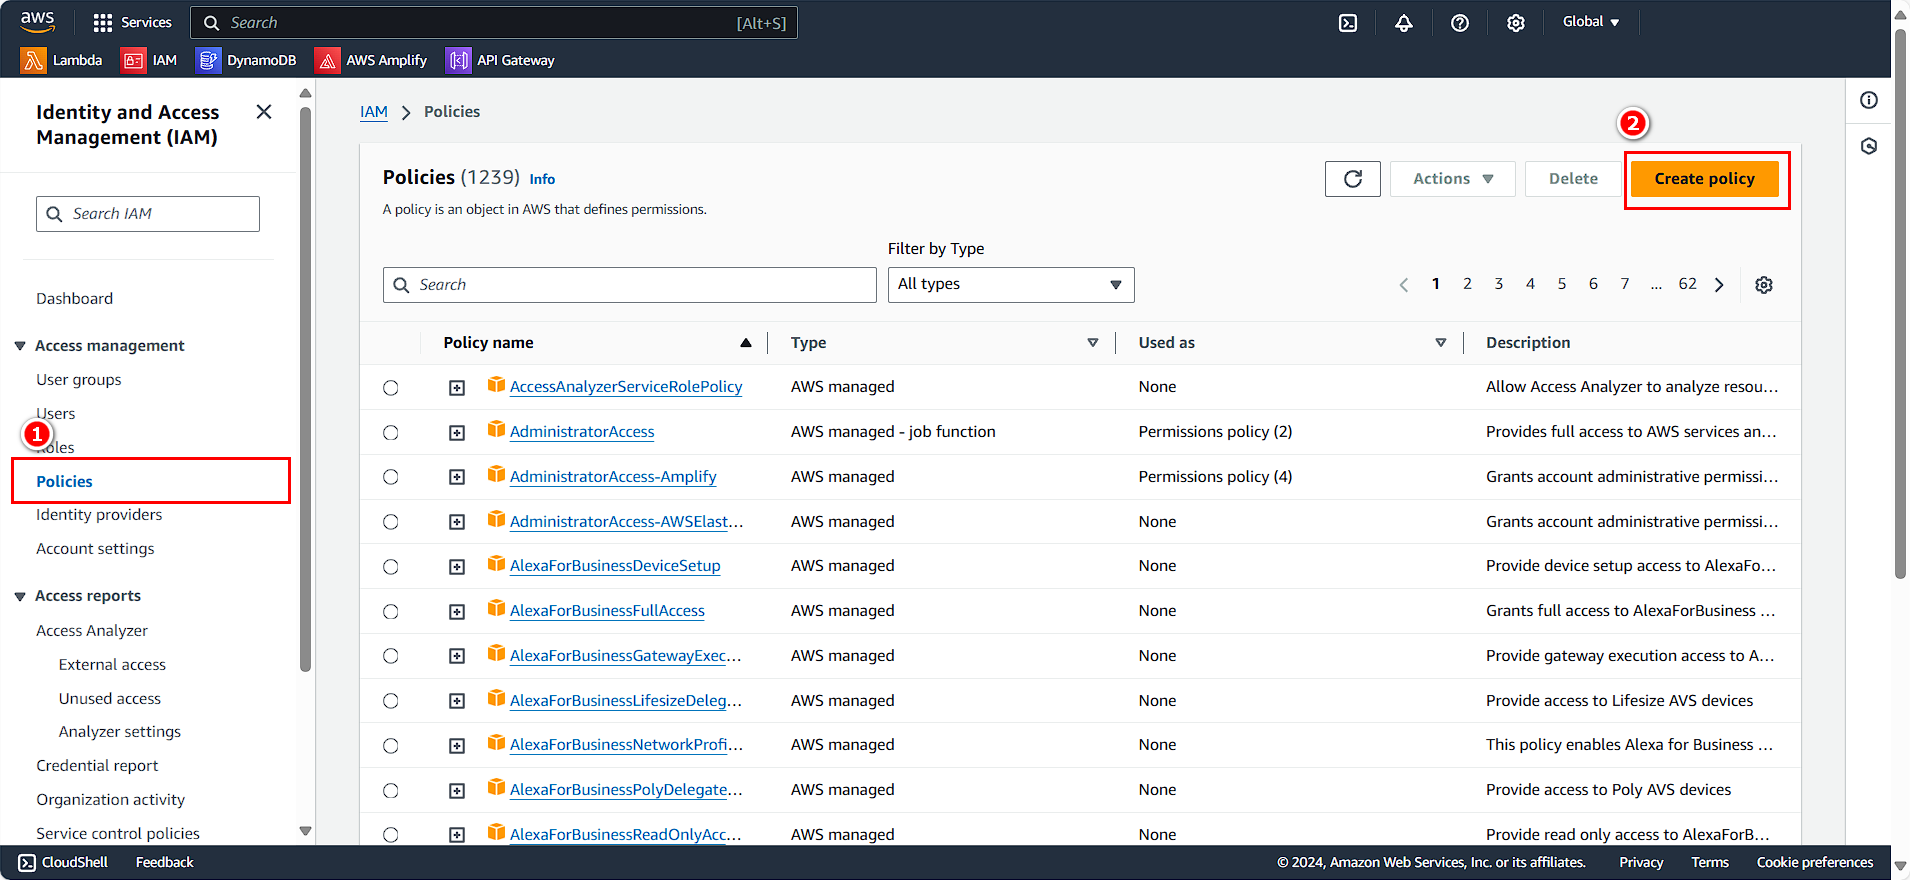
Task: Expand the AdministratorAccess row details
Action: pos(457,433)
